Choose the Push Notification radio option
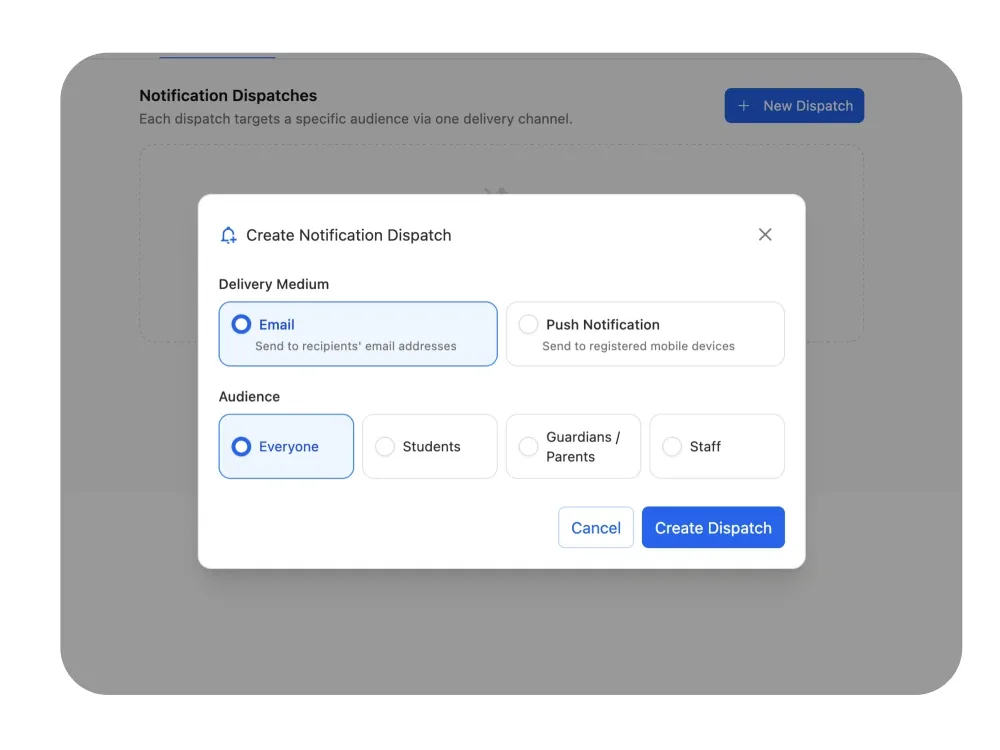The width and height of the screenshot is (1000, 750). 528,324
